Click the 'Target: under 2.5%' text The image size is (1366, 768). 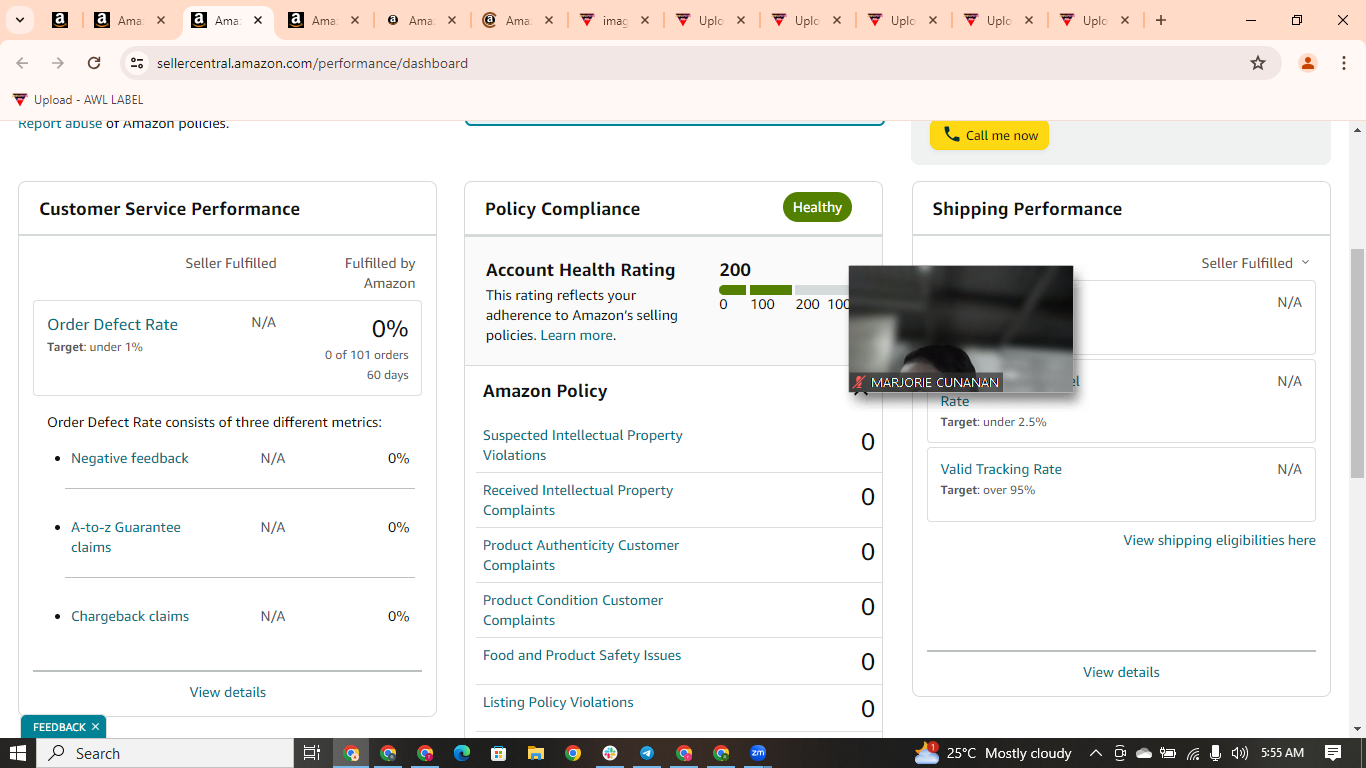click(993, 422)
